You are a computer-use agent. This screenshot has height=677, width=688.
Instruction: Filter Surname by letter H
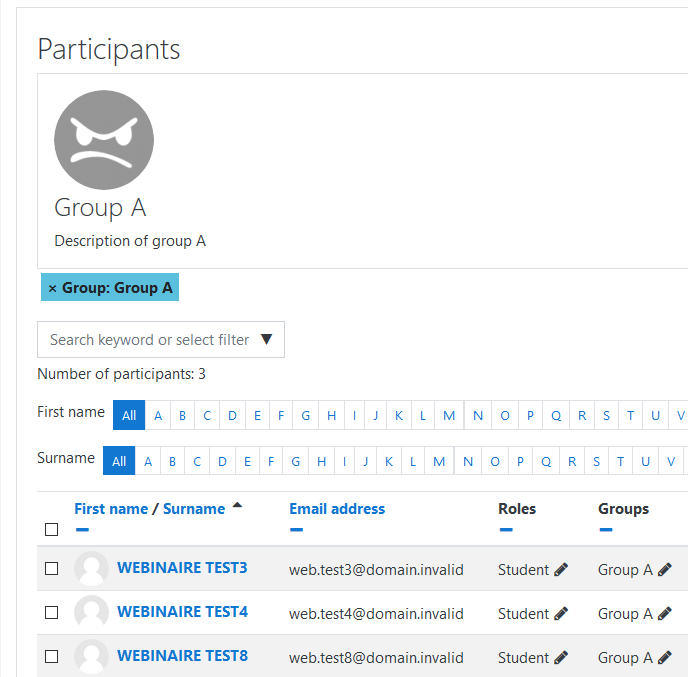(x=321, y=461)
